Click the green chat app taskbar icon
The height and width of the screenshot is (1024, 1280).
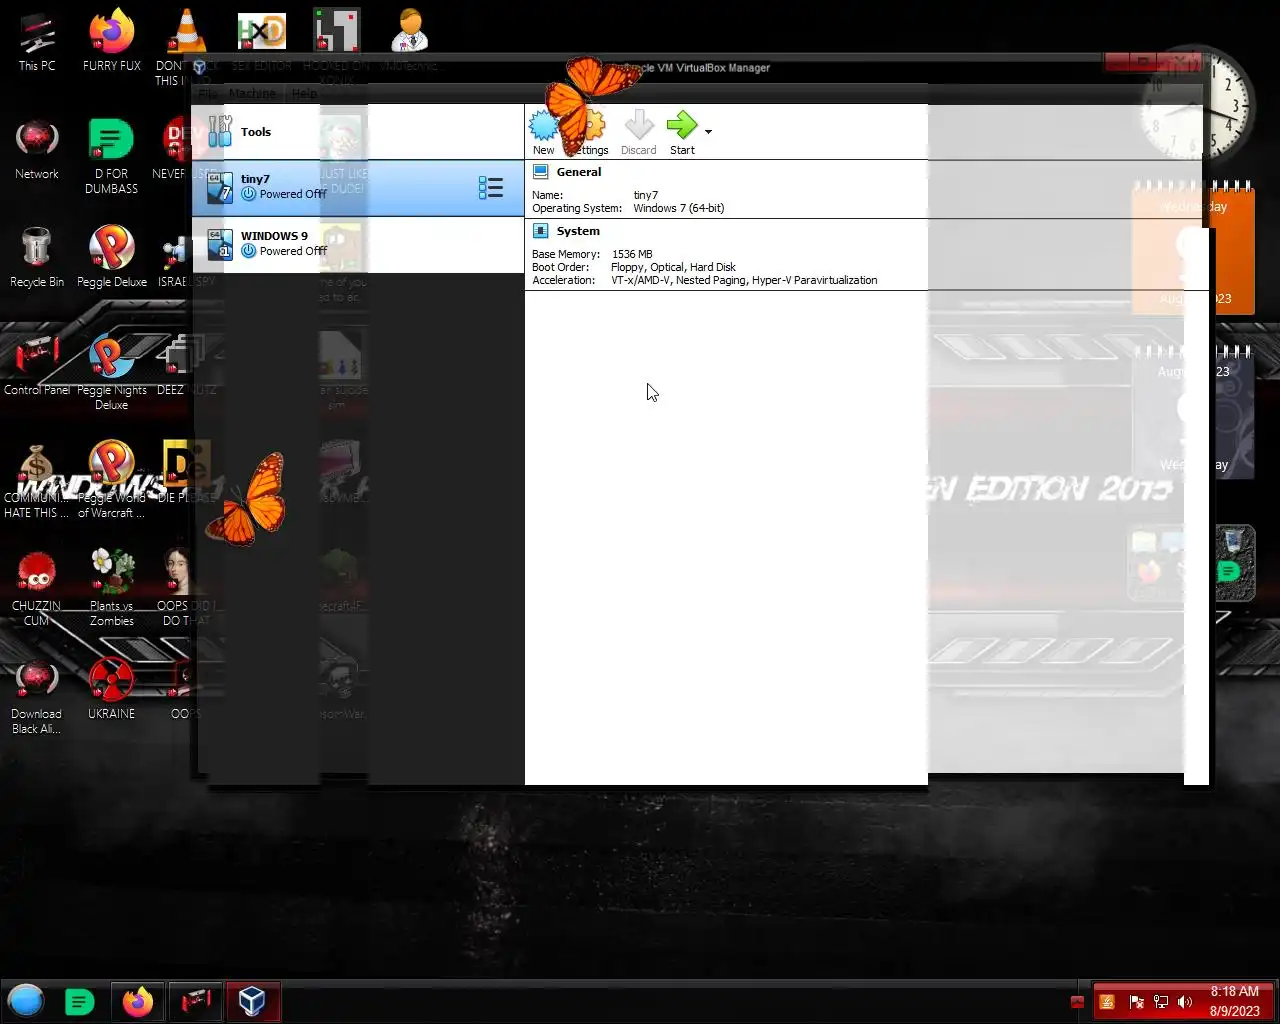pos(80,1001)
